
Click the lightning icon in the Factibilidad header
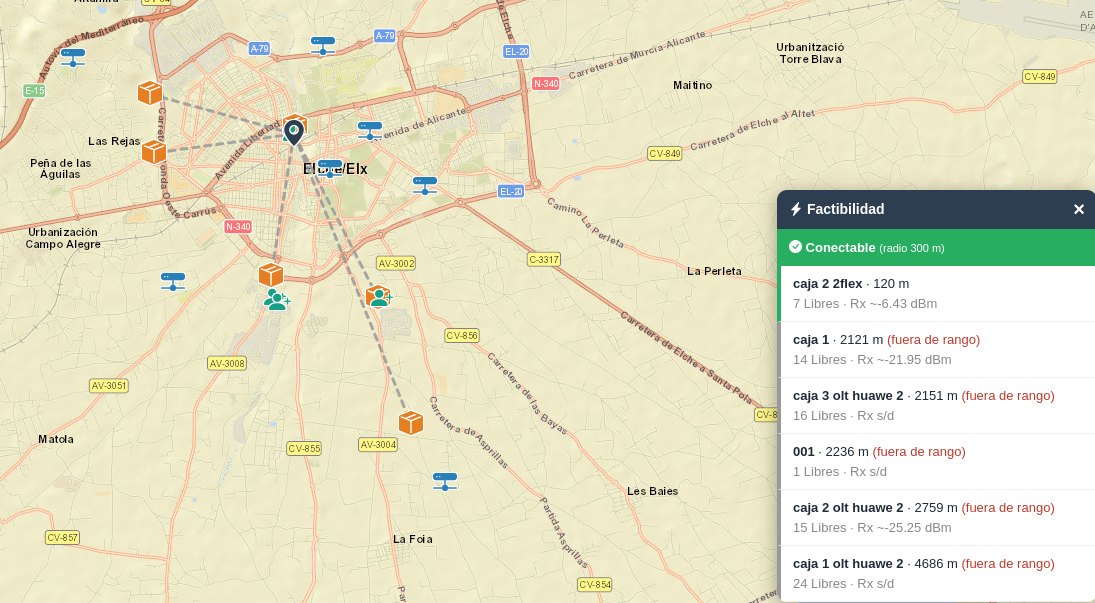tap(795, 209)
